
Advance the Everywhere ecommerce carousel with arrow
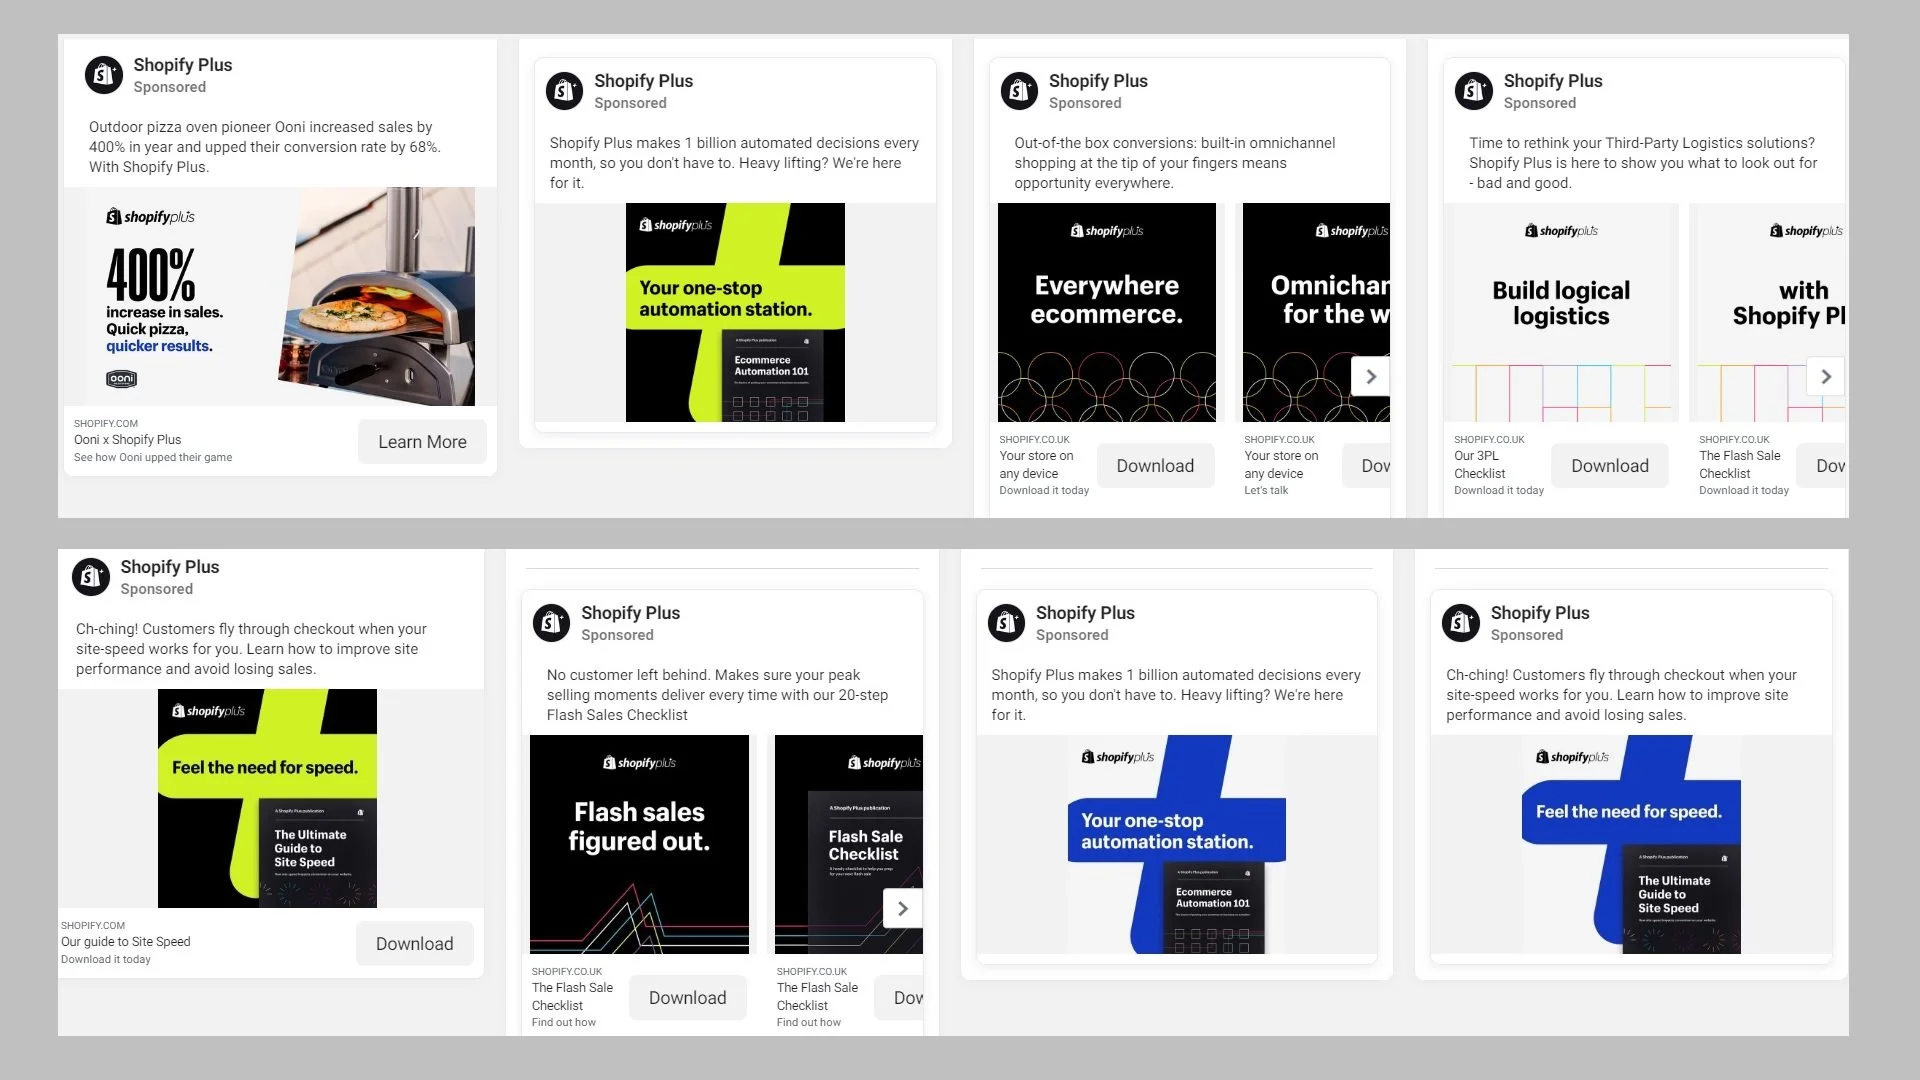coord(1370,377)
